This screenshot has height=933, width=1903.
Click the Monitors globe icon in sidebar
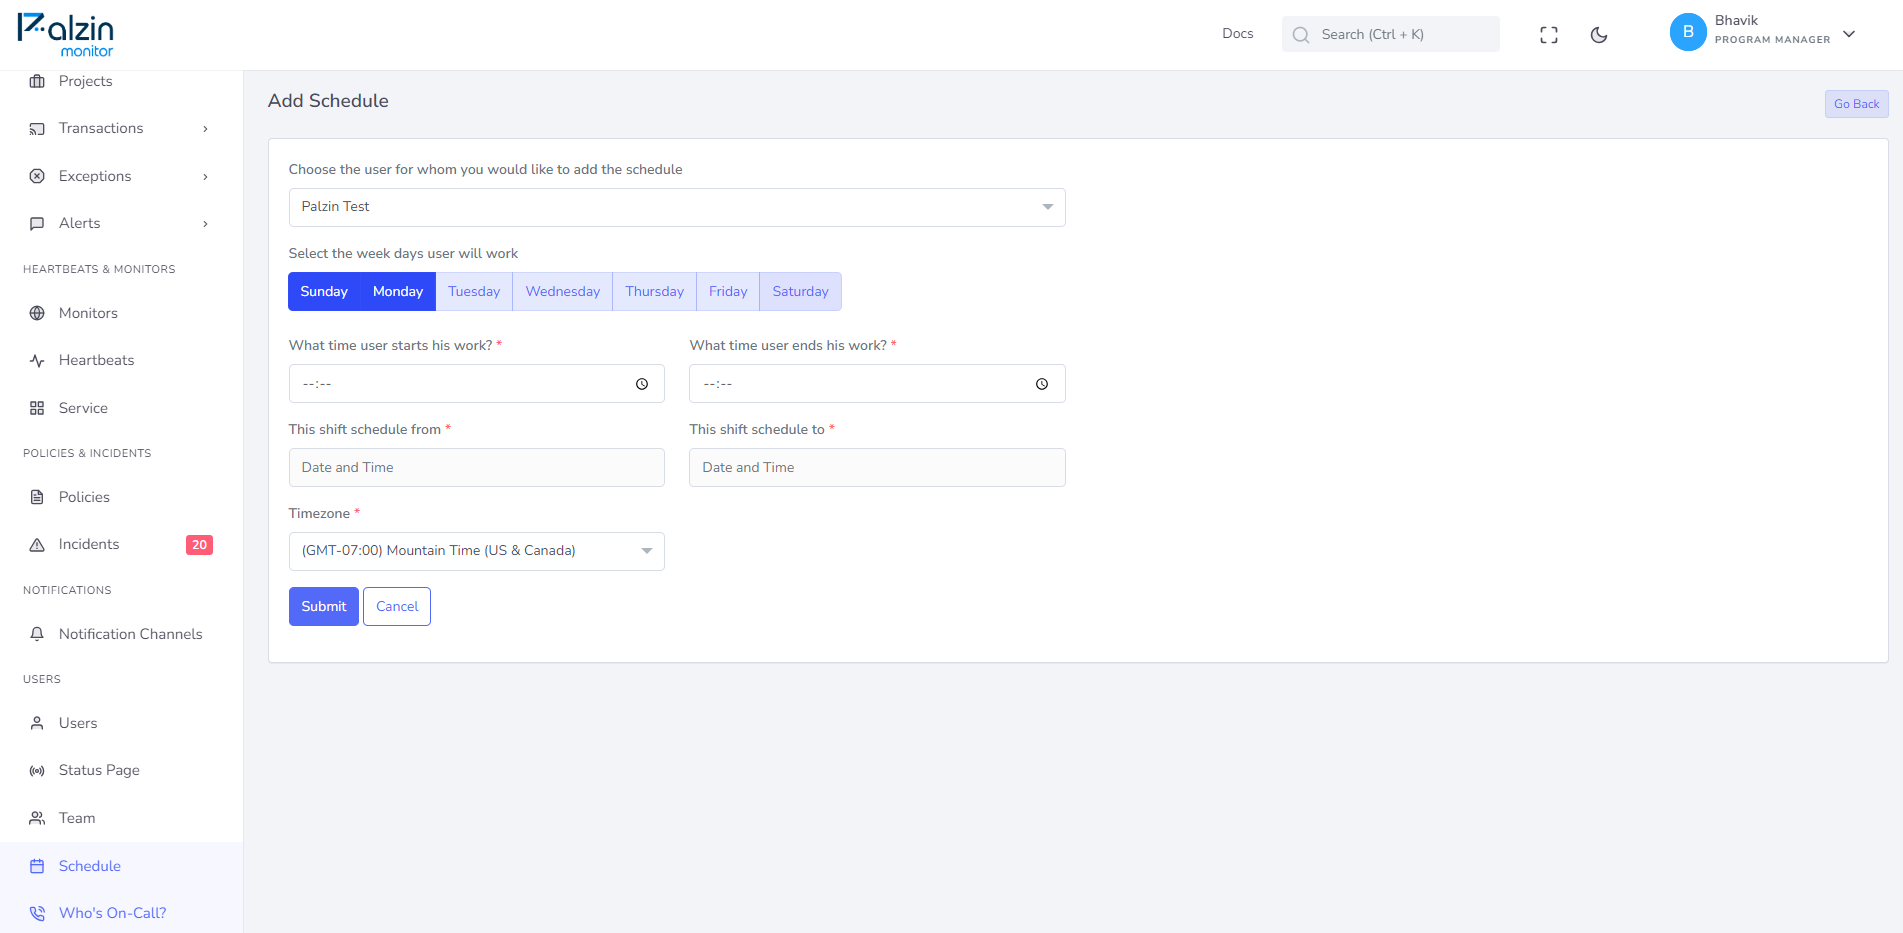tap(37, 313)
